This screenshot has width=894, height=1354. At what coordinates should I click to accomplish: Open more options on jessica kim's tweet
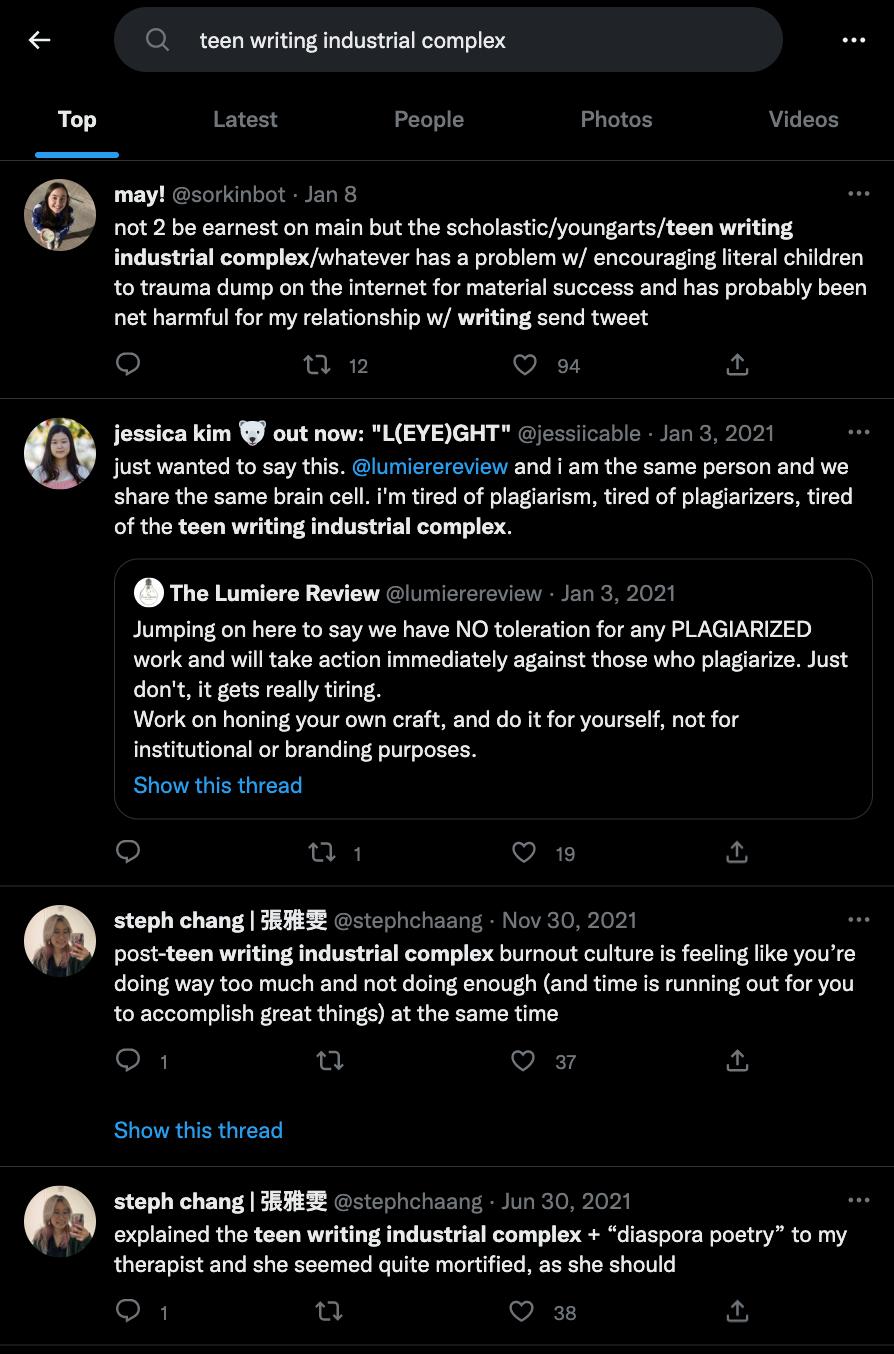coord(858,433)
